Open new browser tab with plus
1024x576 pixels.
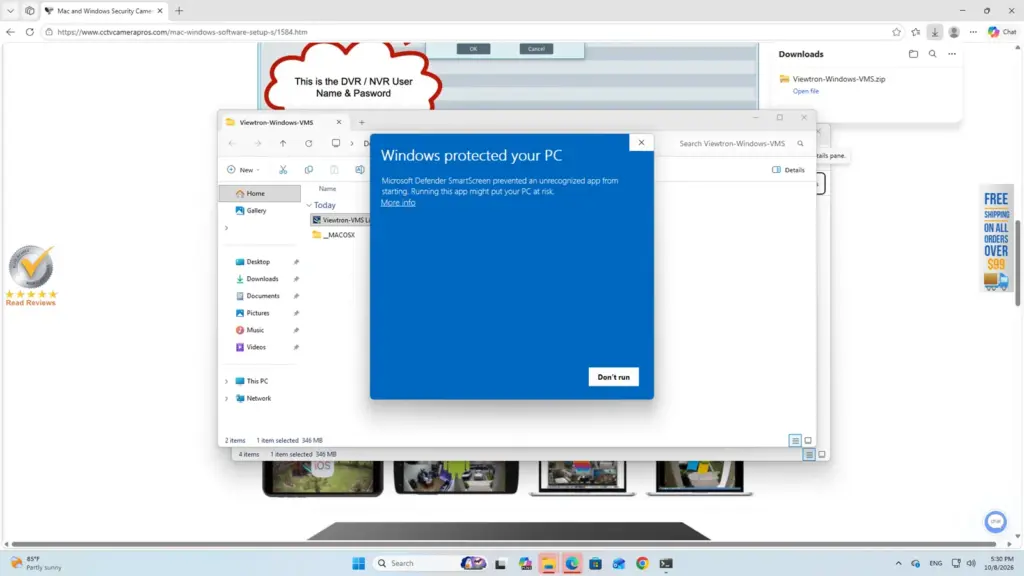pos(179,11)
